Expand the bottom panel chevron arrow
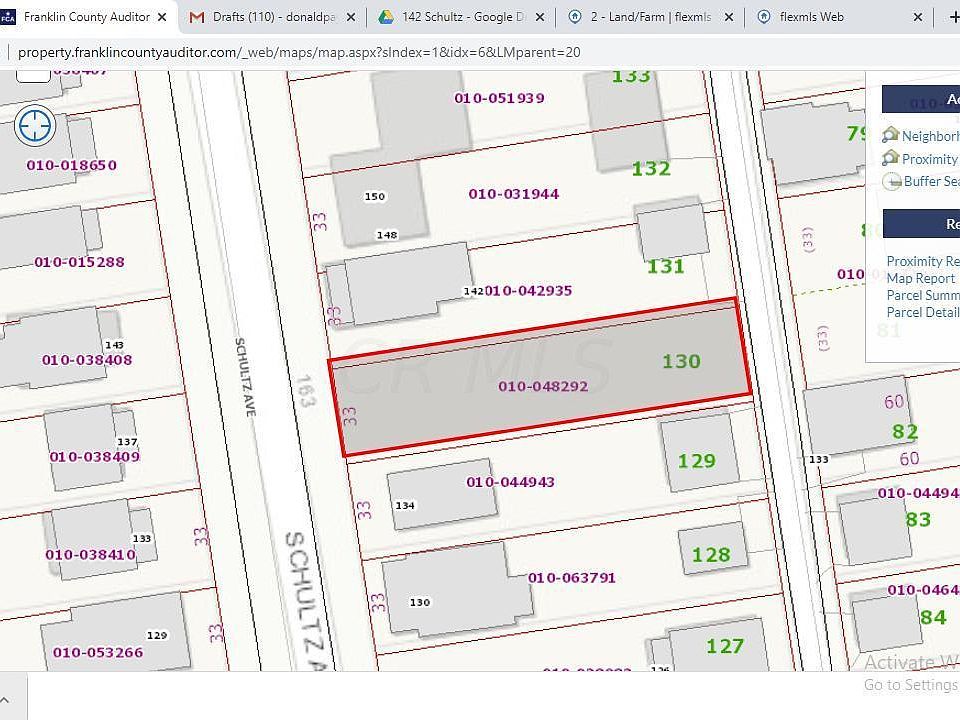The image size is (960, 720). click(4, 700)
